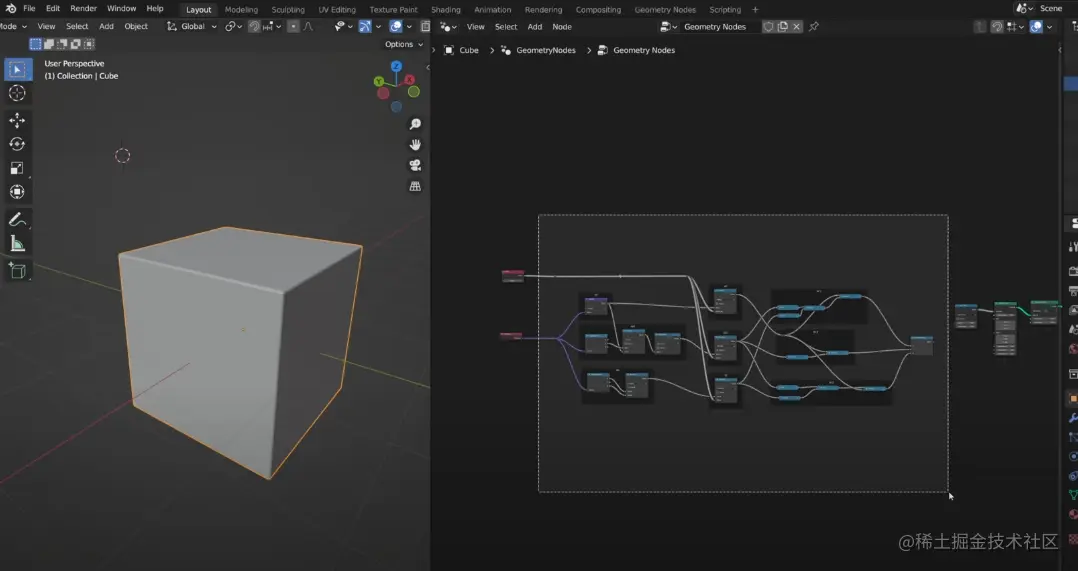Select the Annotate pencil tool

point(17,220)
